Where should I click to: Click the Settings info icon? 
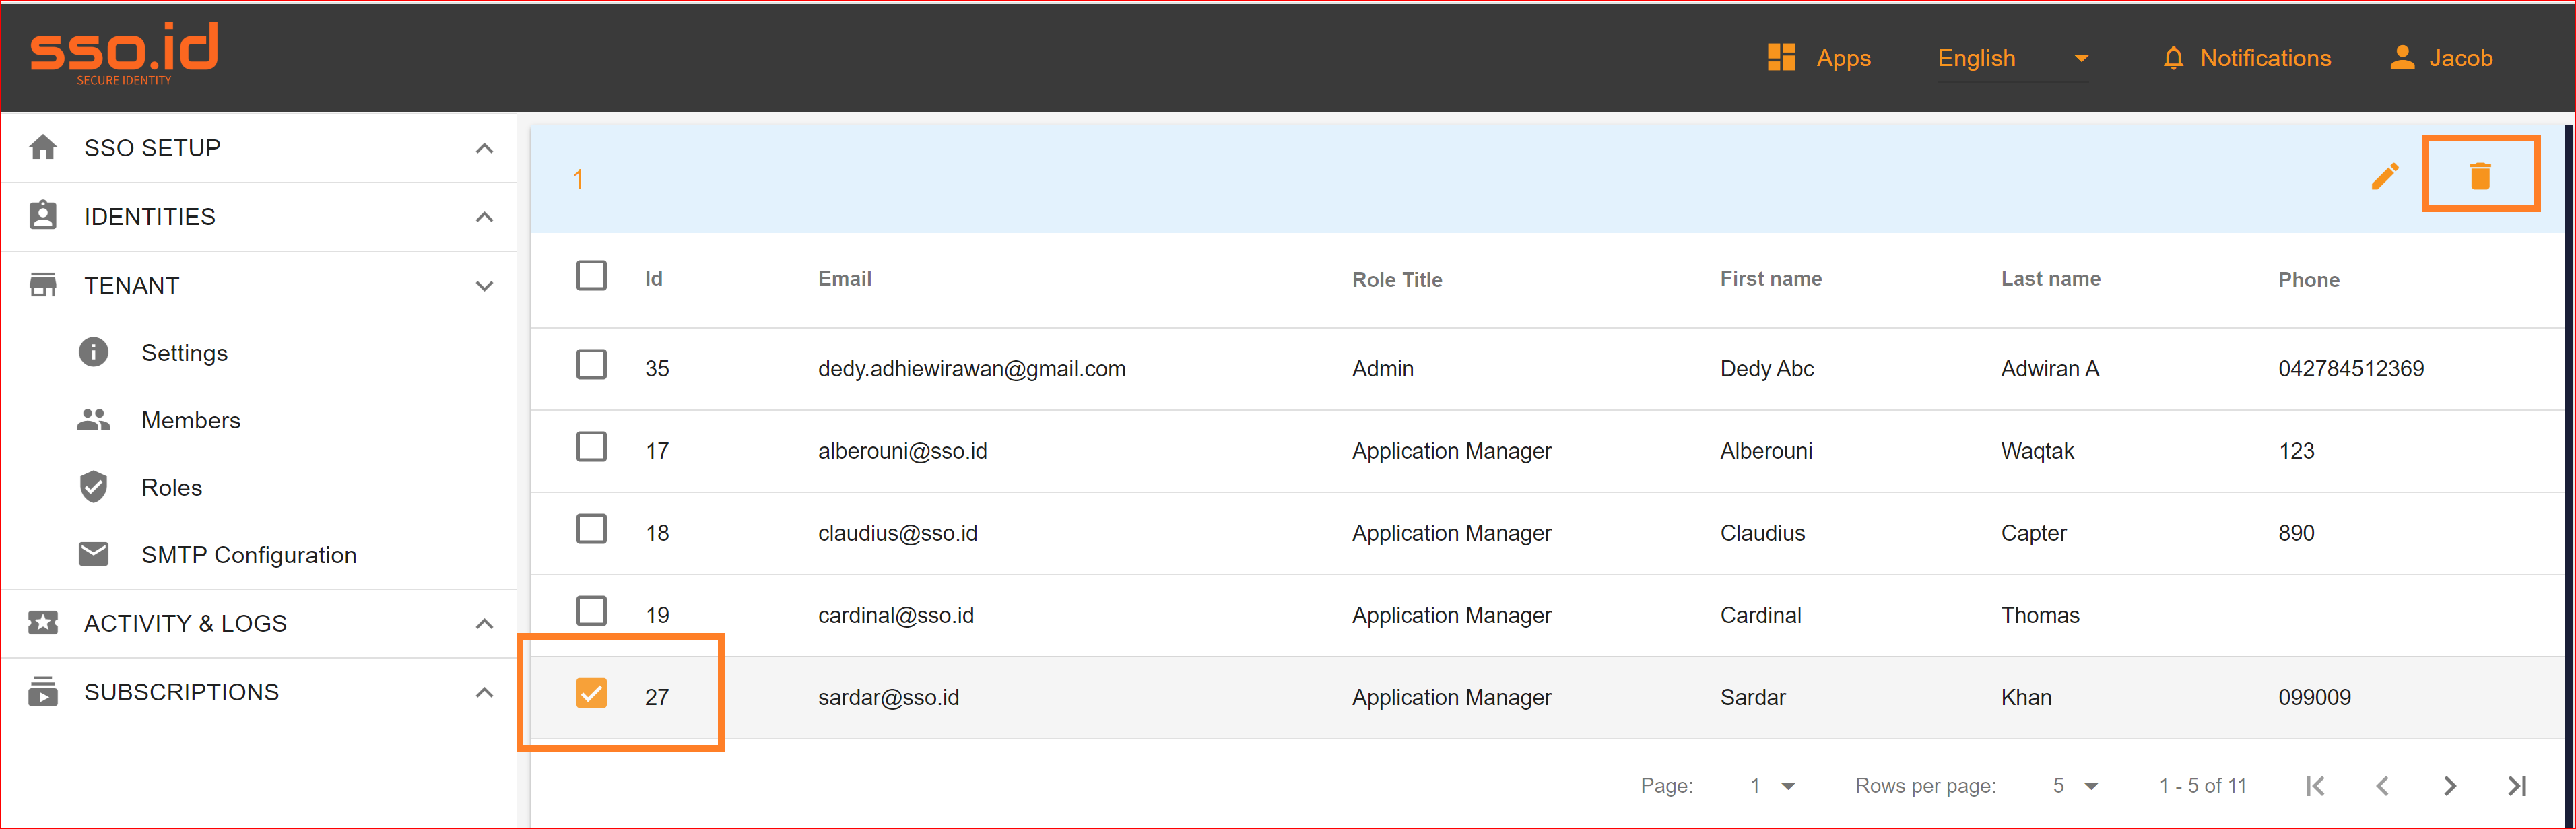pyautogui.click(x=93, y=352)
